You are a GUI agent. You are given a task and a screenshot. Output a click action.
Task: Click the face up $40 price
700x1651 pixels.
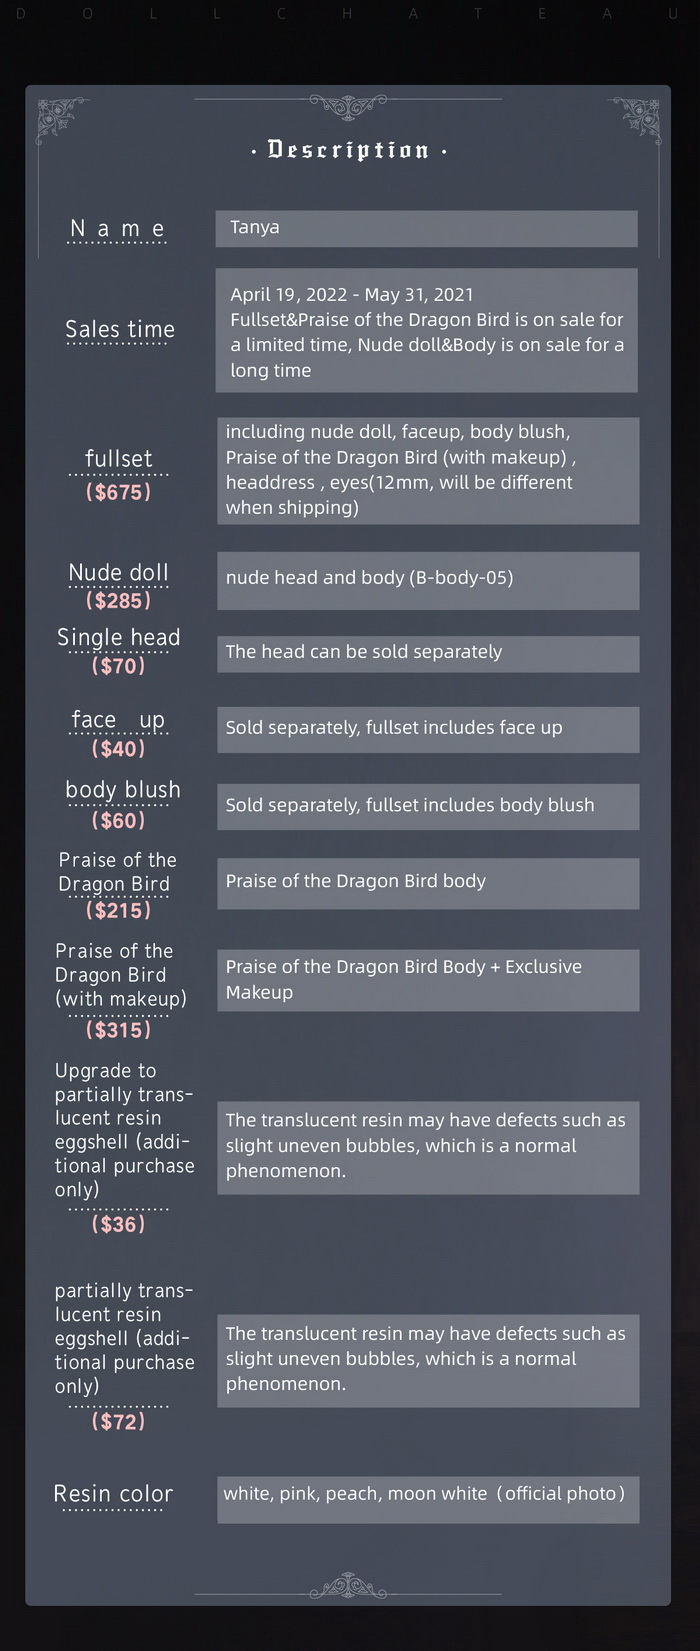point(118,748)
